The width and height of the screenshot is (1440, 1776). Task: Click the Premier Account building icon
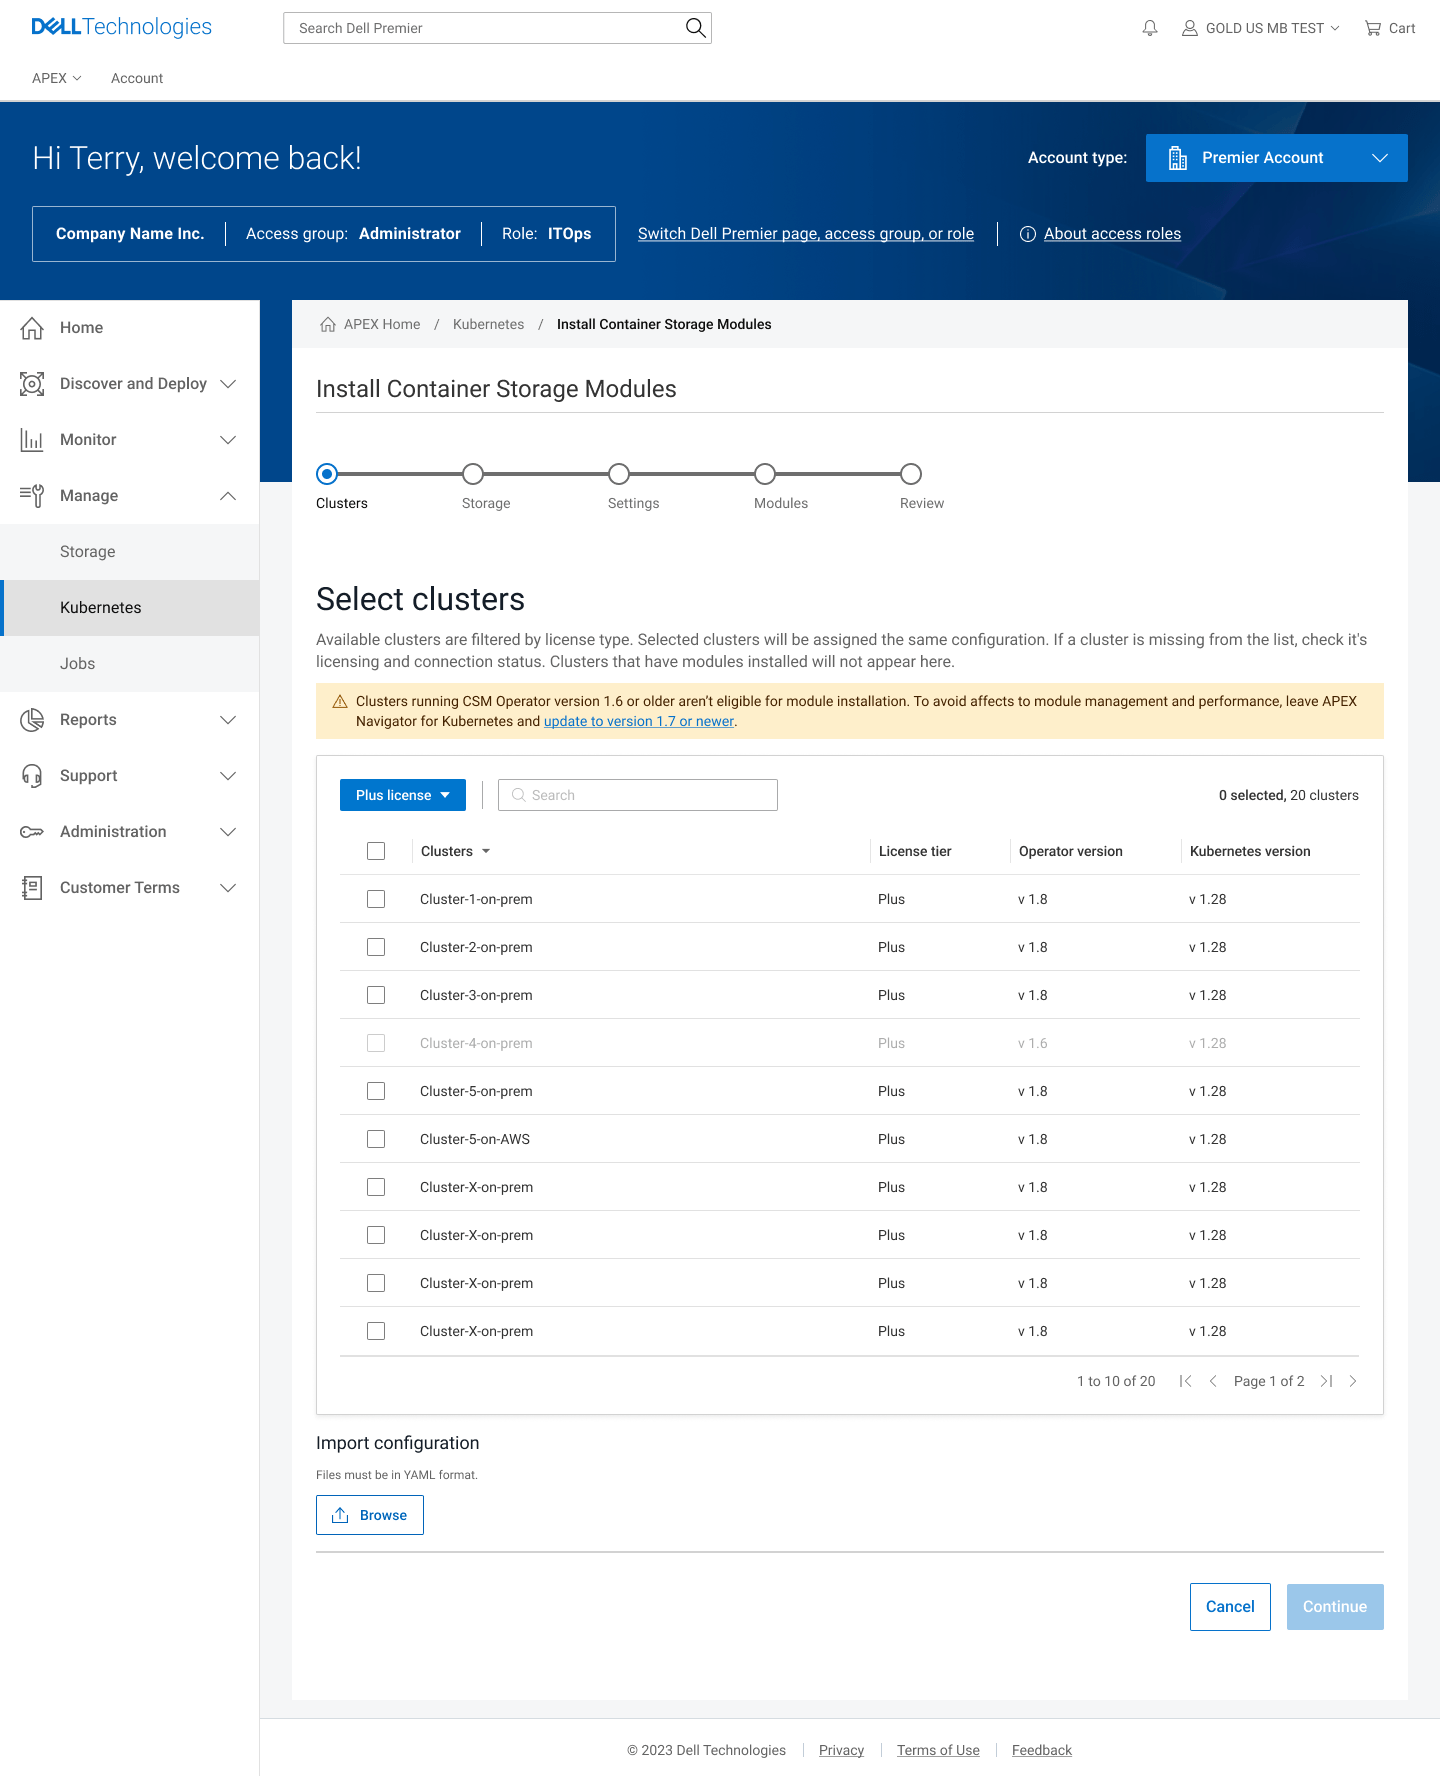click(1178, 158)
